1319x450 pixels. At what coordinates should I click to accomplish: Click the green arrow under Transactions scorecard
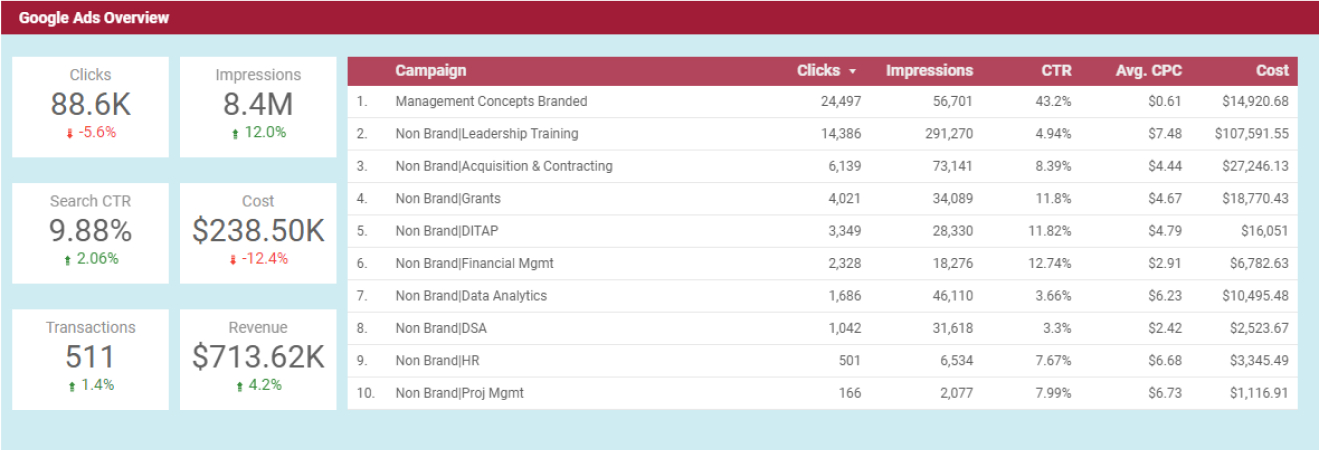pos(72,385)
